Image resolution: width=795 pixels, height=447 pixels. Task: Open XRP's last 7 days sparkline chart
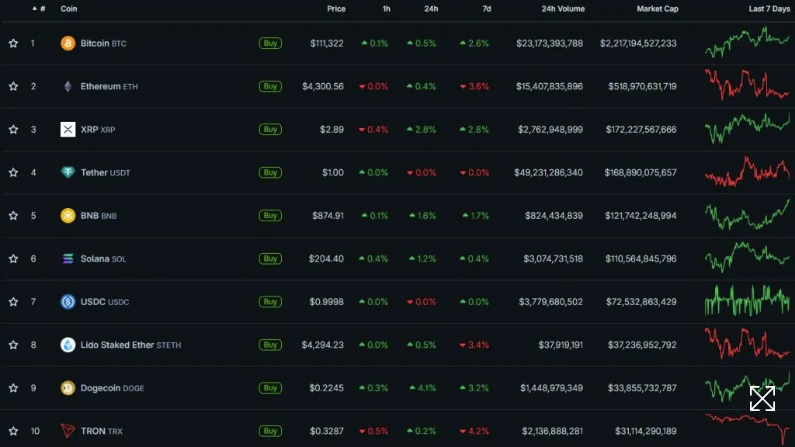[x=747, y=129]
